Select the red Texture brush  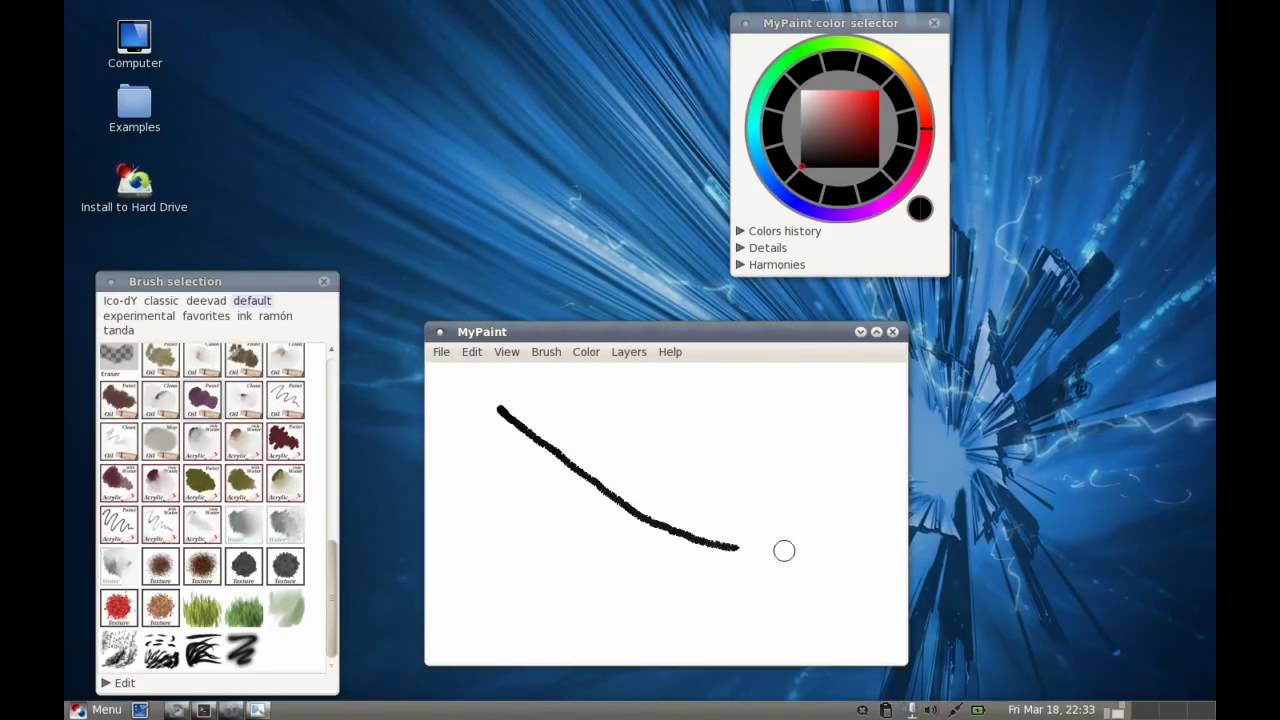(119, 607)
